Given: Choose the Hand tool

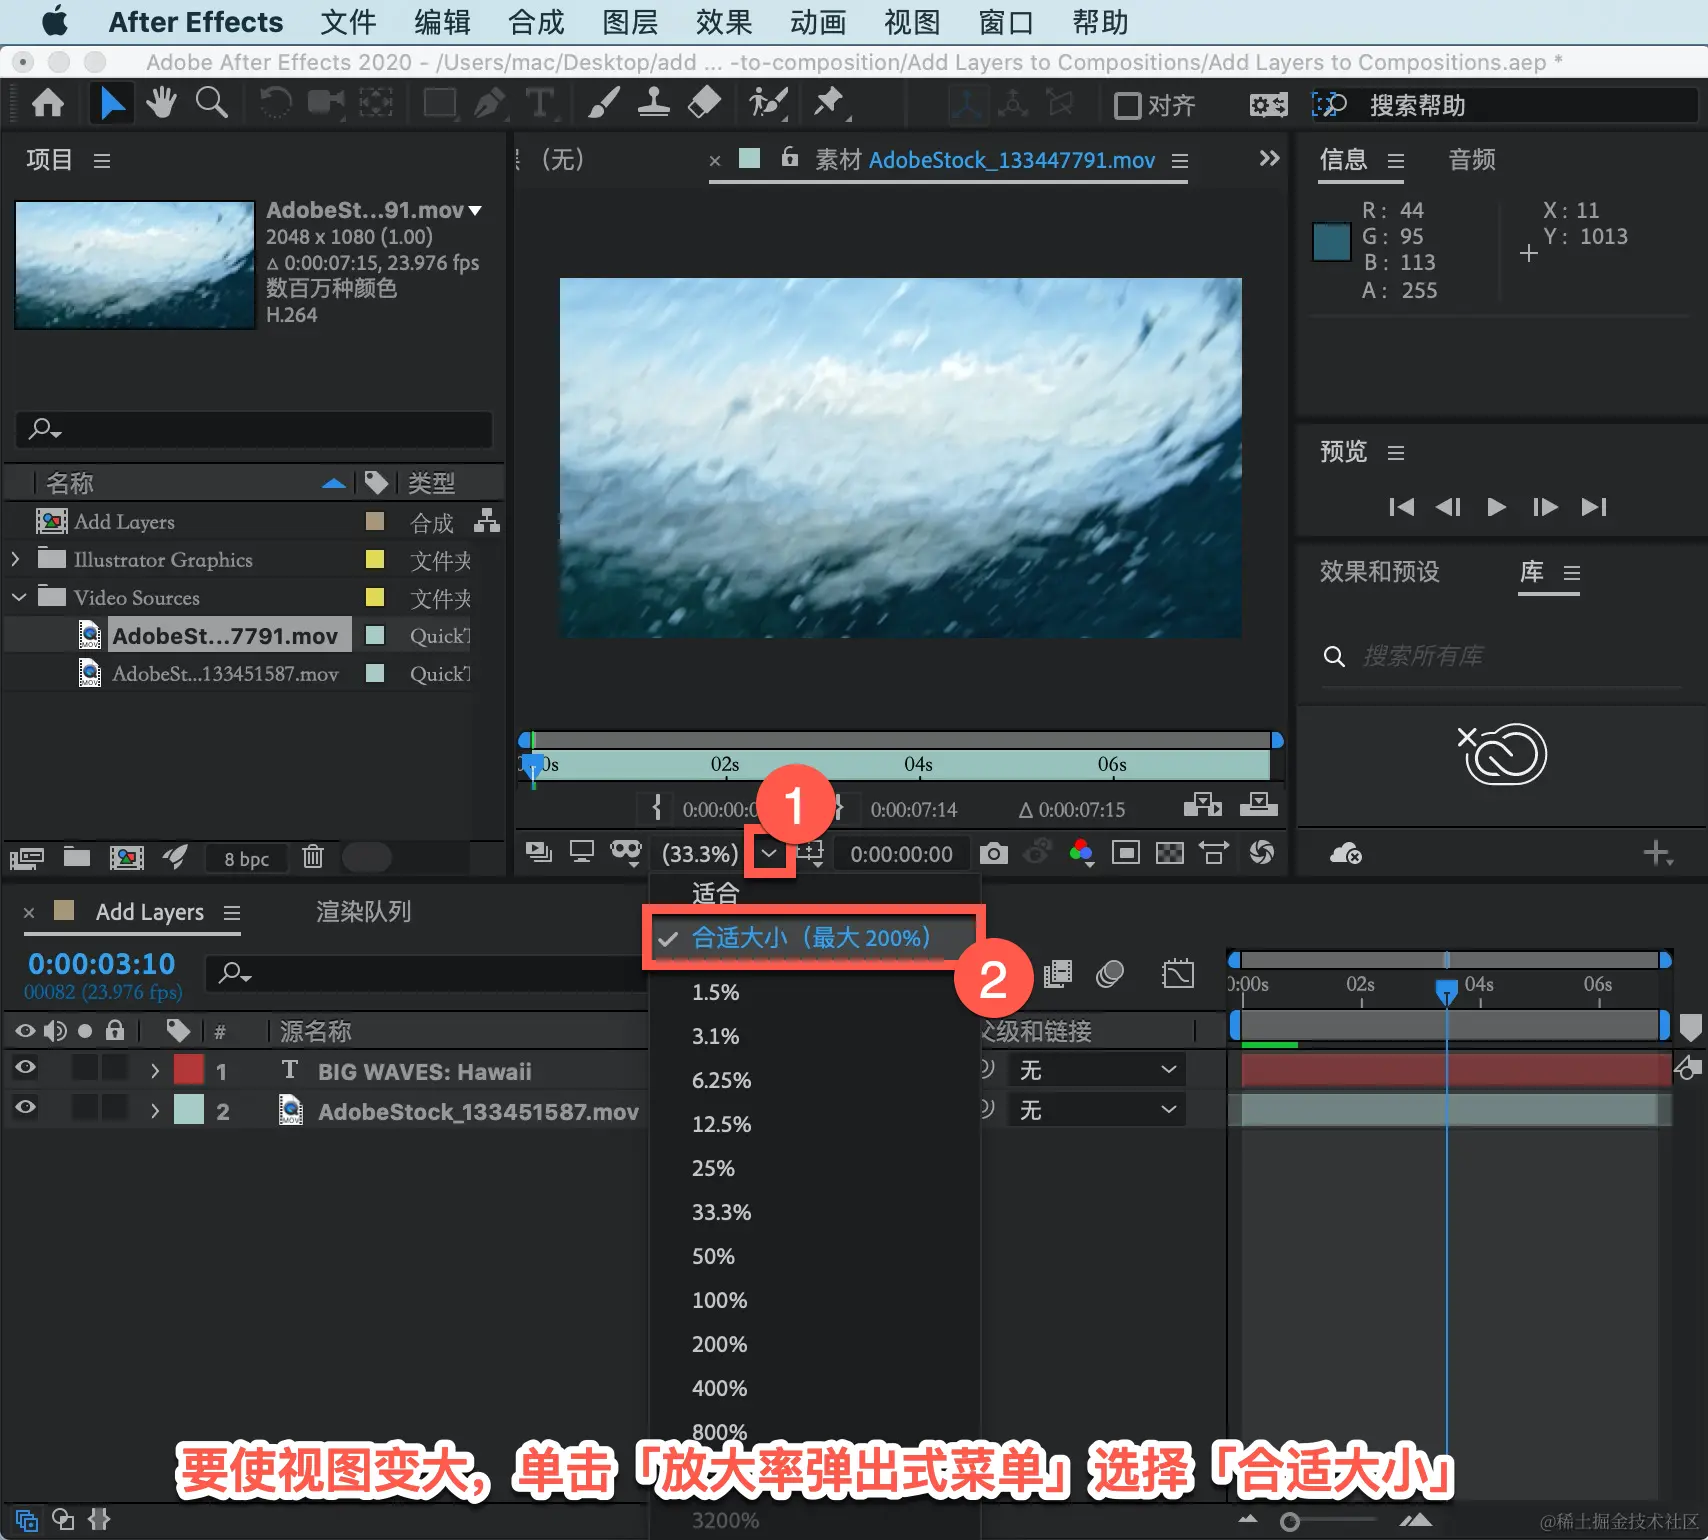Looking at the screenshot, I should tap(161, 103).
